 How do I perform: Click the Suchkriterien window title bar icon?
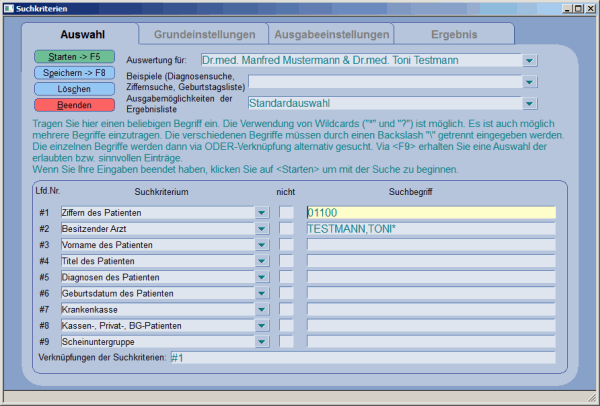pos(9,7)
